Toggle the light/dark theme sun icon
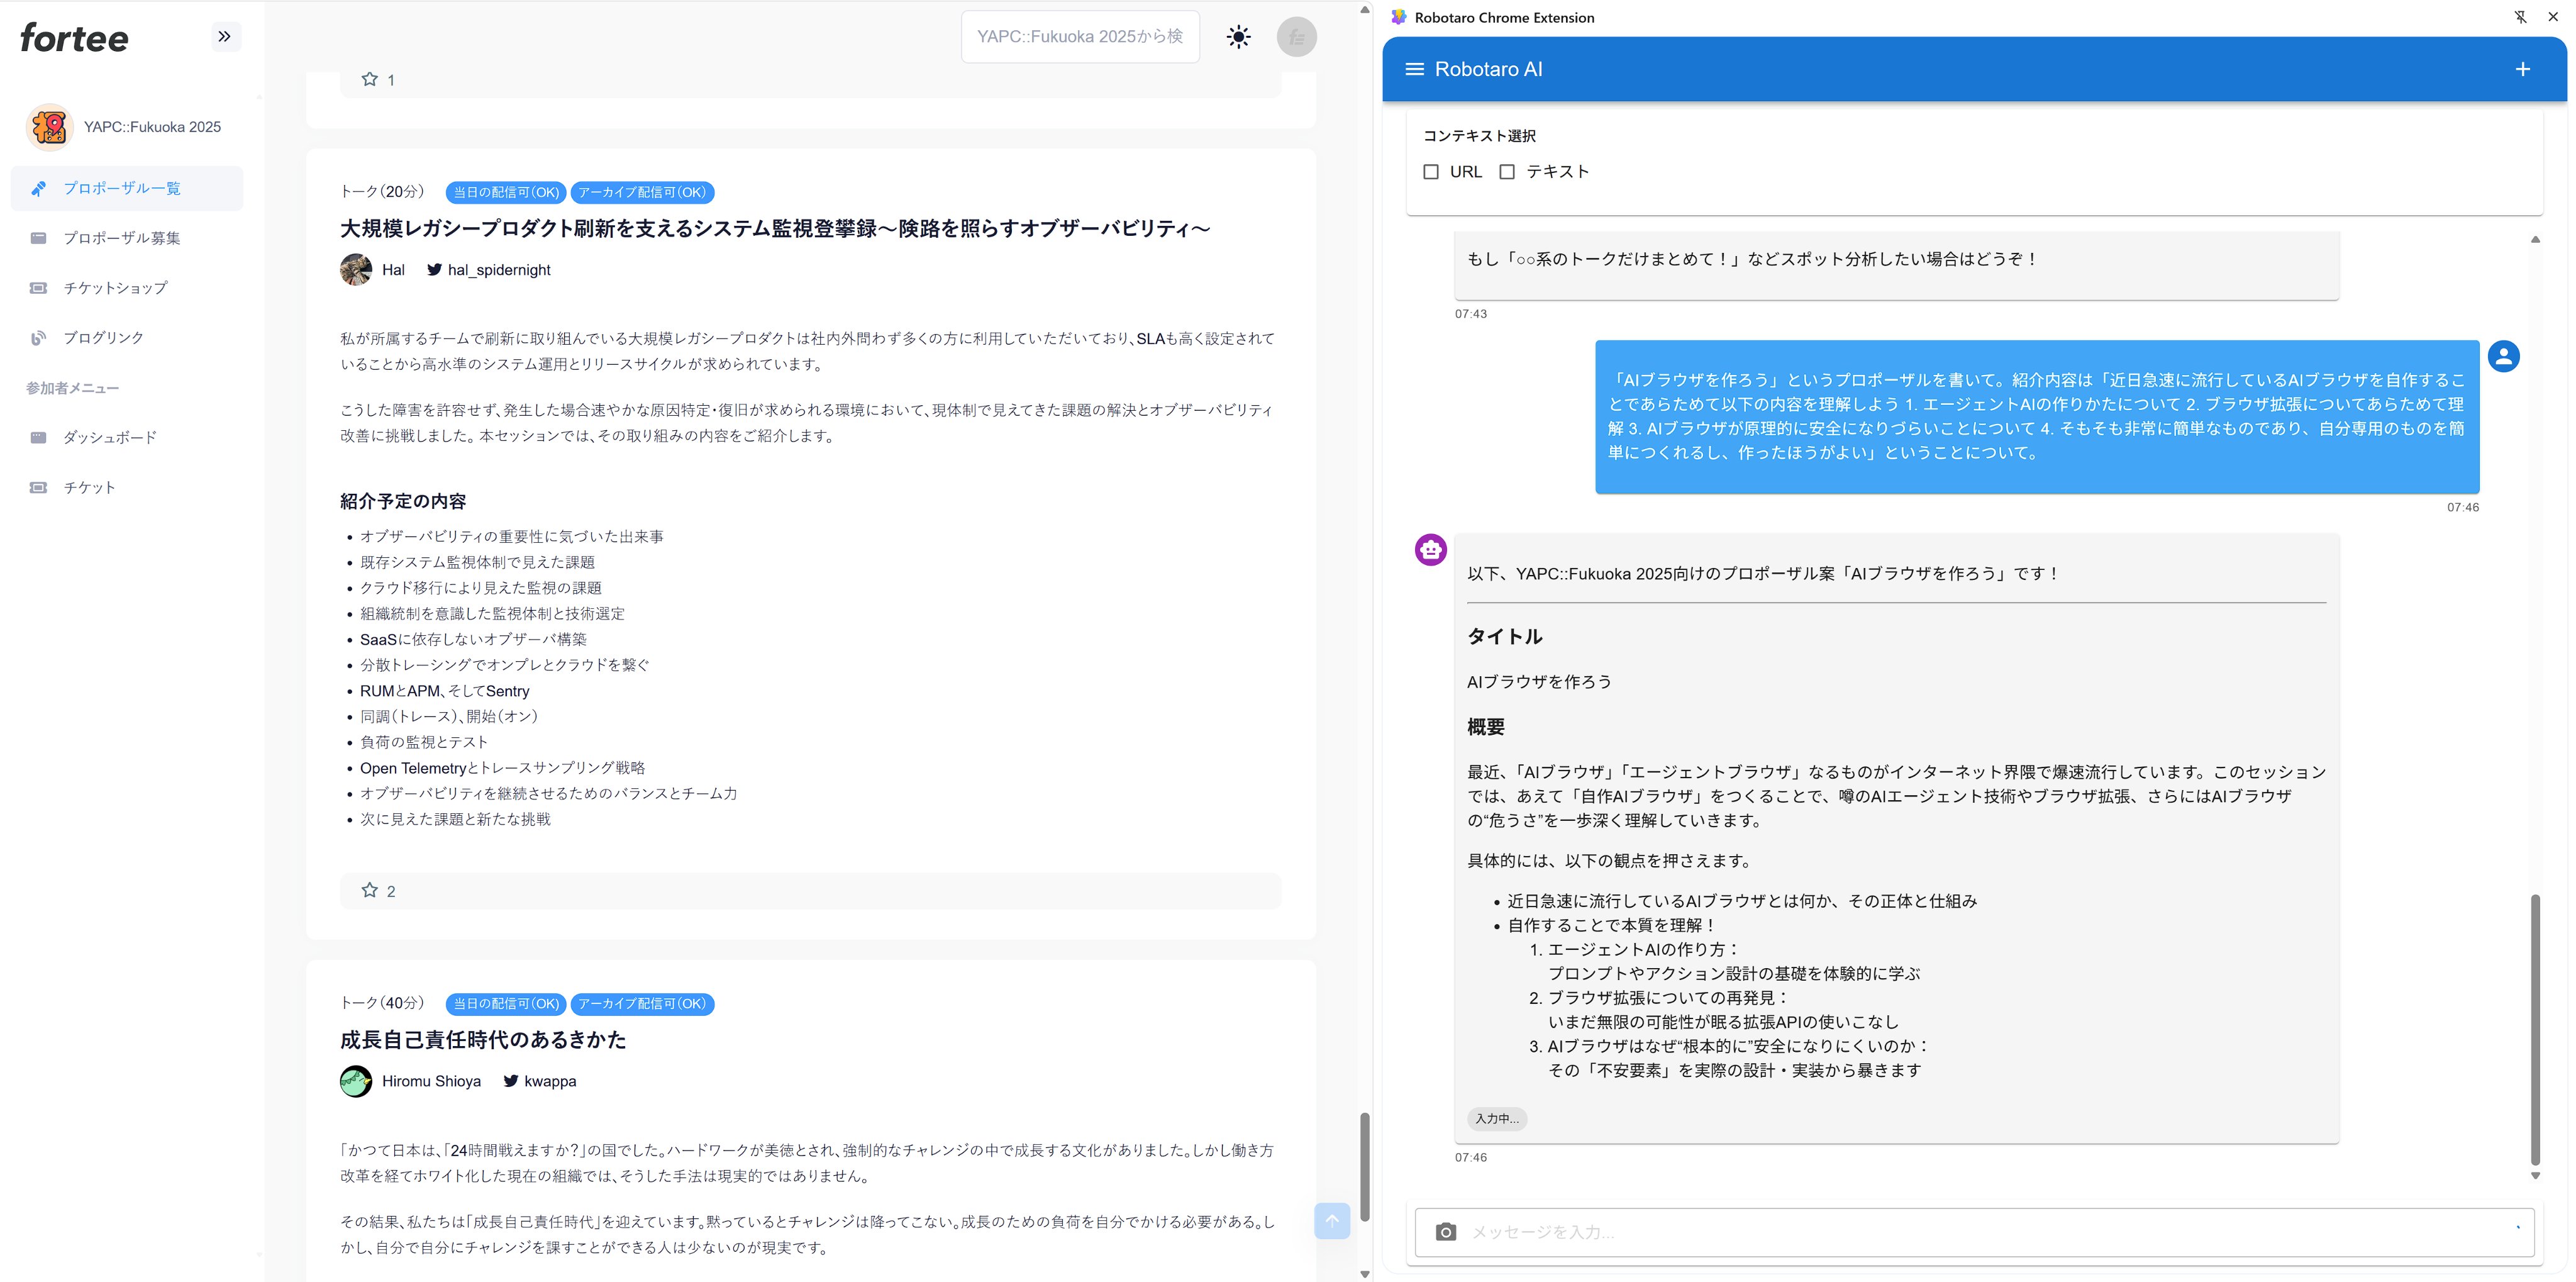Image resolution: width=2576 pixels, height=1282 pixels. [1238, 37]
